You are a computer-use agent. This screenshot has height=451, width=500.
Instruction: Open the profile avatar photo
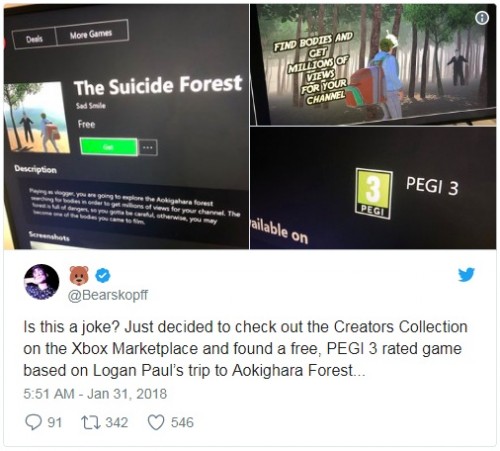[x=42, y=282]
